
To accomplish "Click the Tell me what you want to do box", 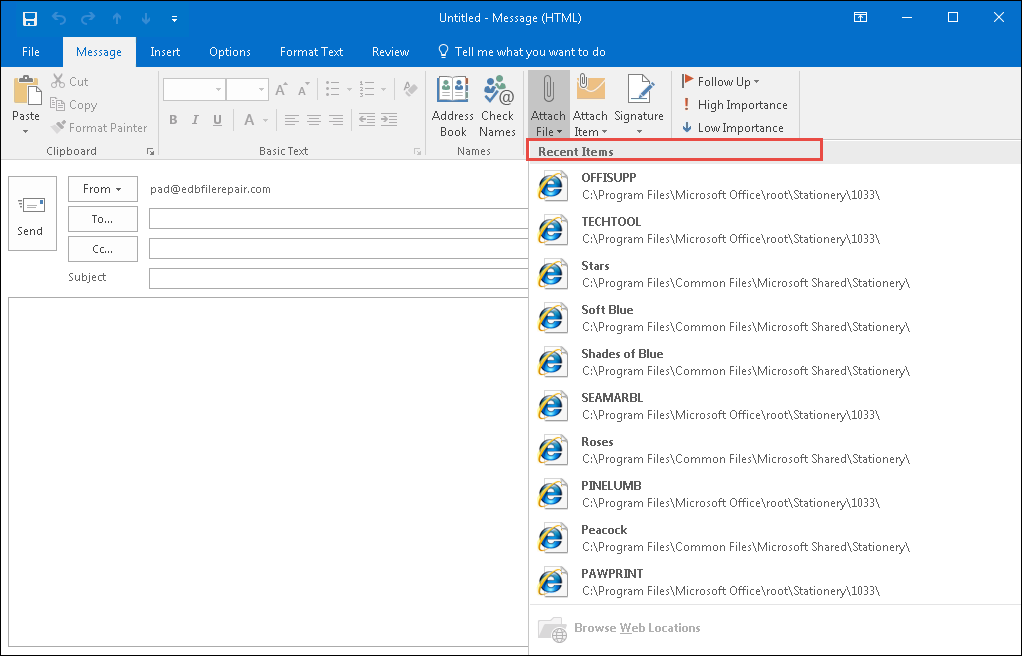I will (522, 52).
